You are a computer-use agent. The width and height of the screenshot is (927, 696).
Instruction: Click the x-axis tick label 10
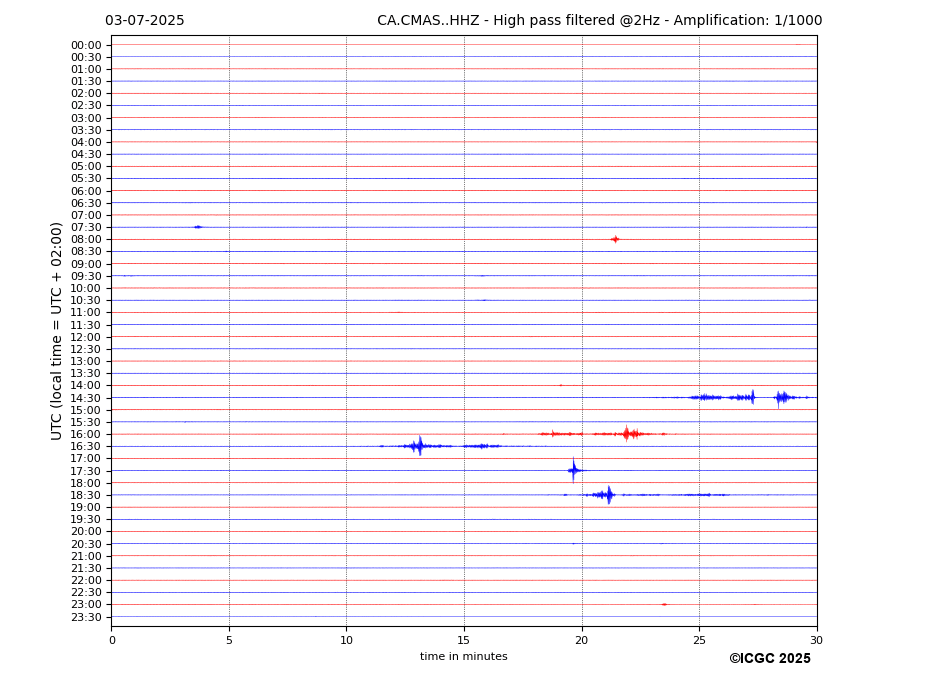[x=346, y=640]
